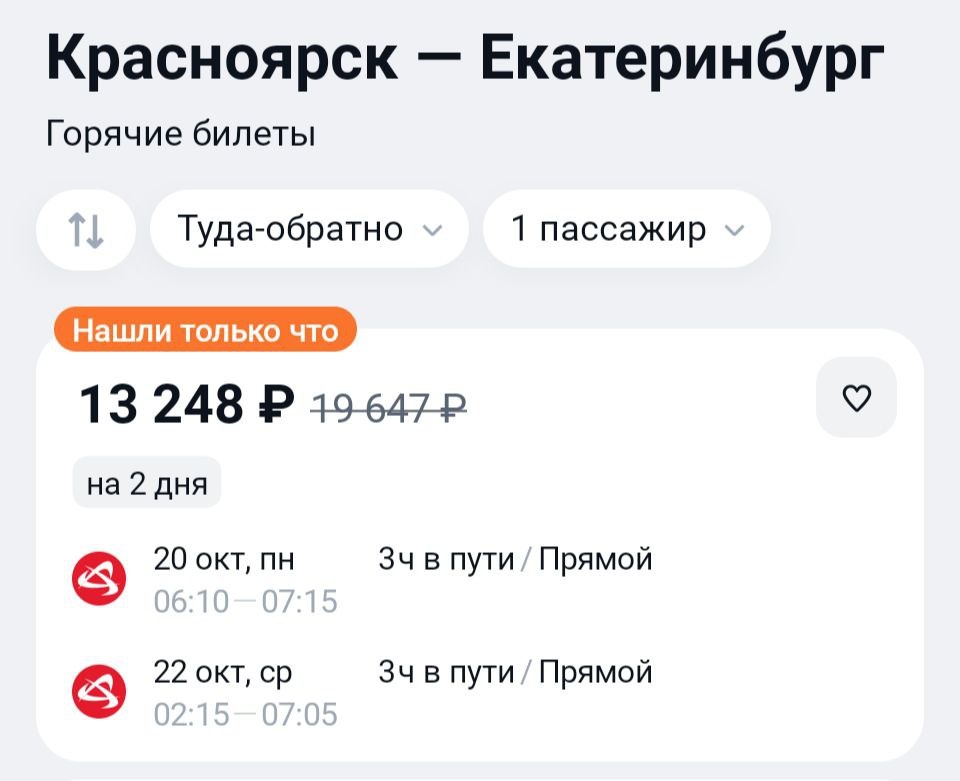Image resolution: width=960 pixels, height=781 pixels.
Task: Click the Горячие билеты subtitle
Action: pyautogui.click(x=181, y=133)
